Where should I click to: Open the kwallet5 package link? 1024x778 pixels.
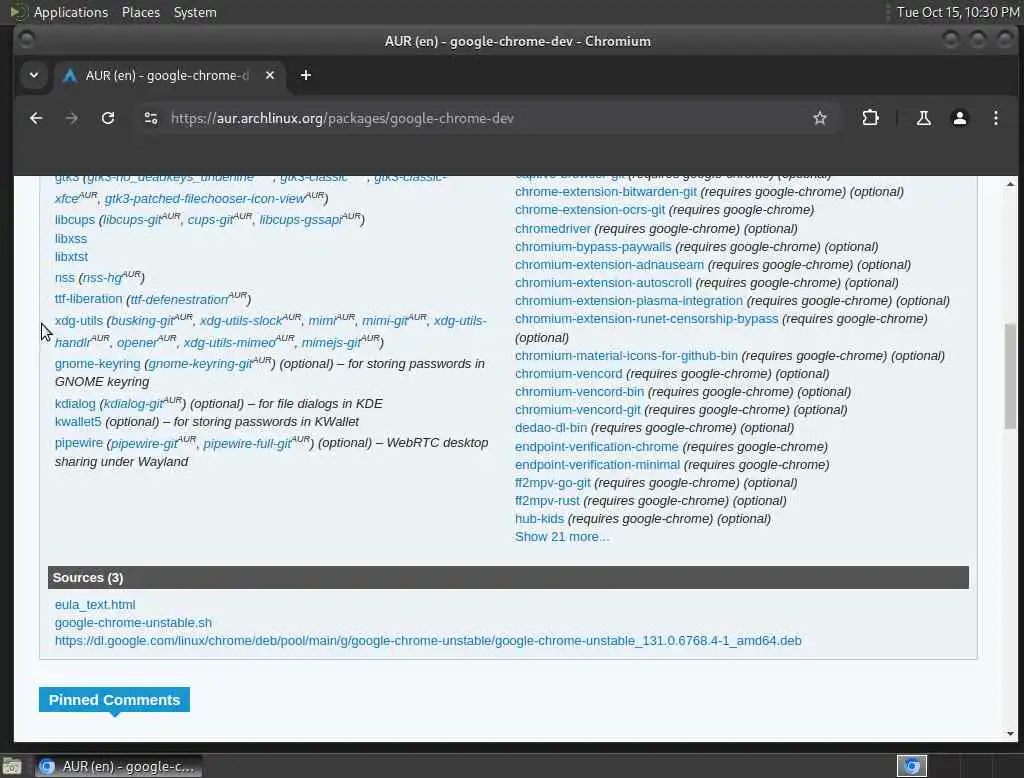[78, 422]
